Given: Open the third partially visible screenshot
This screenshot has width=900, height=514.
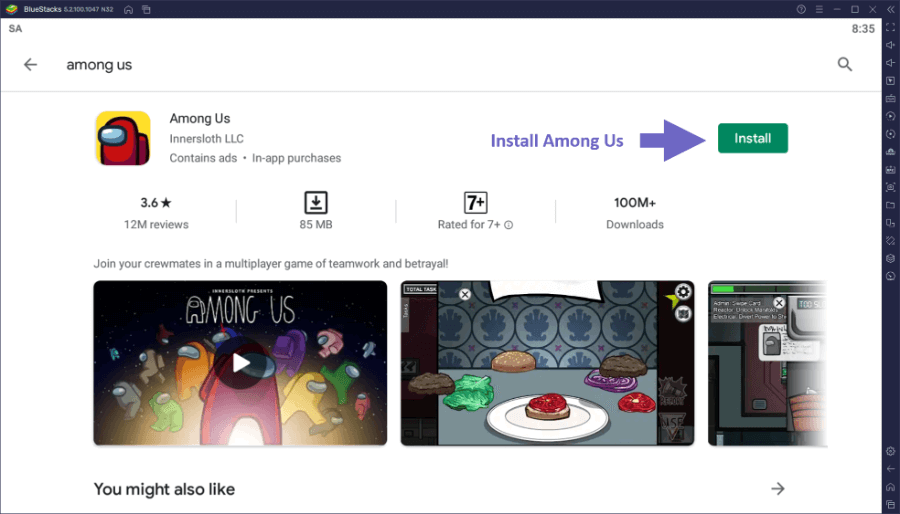Looking at the screenshot, I should [x=767, y=363].
